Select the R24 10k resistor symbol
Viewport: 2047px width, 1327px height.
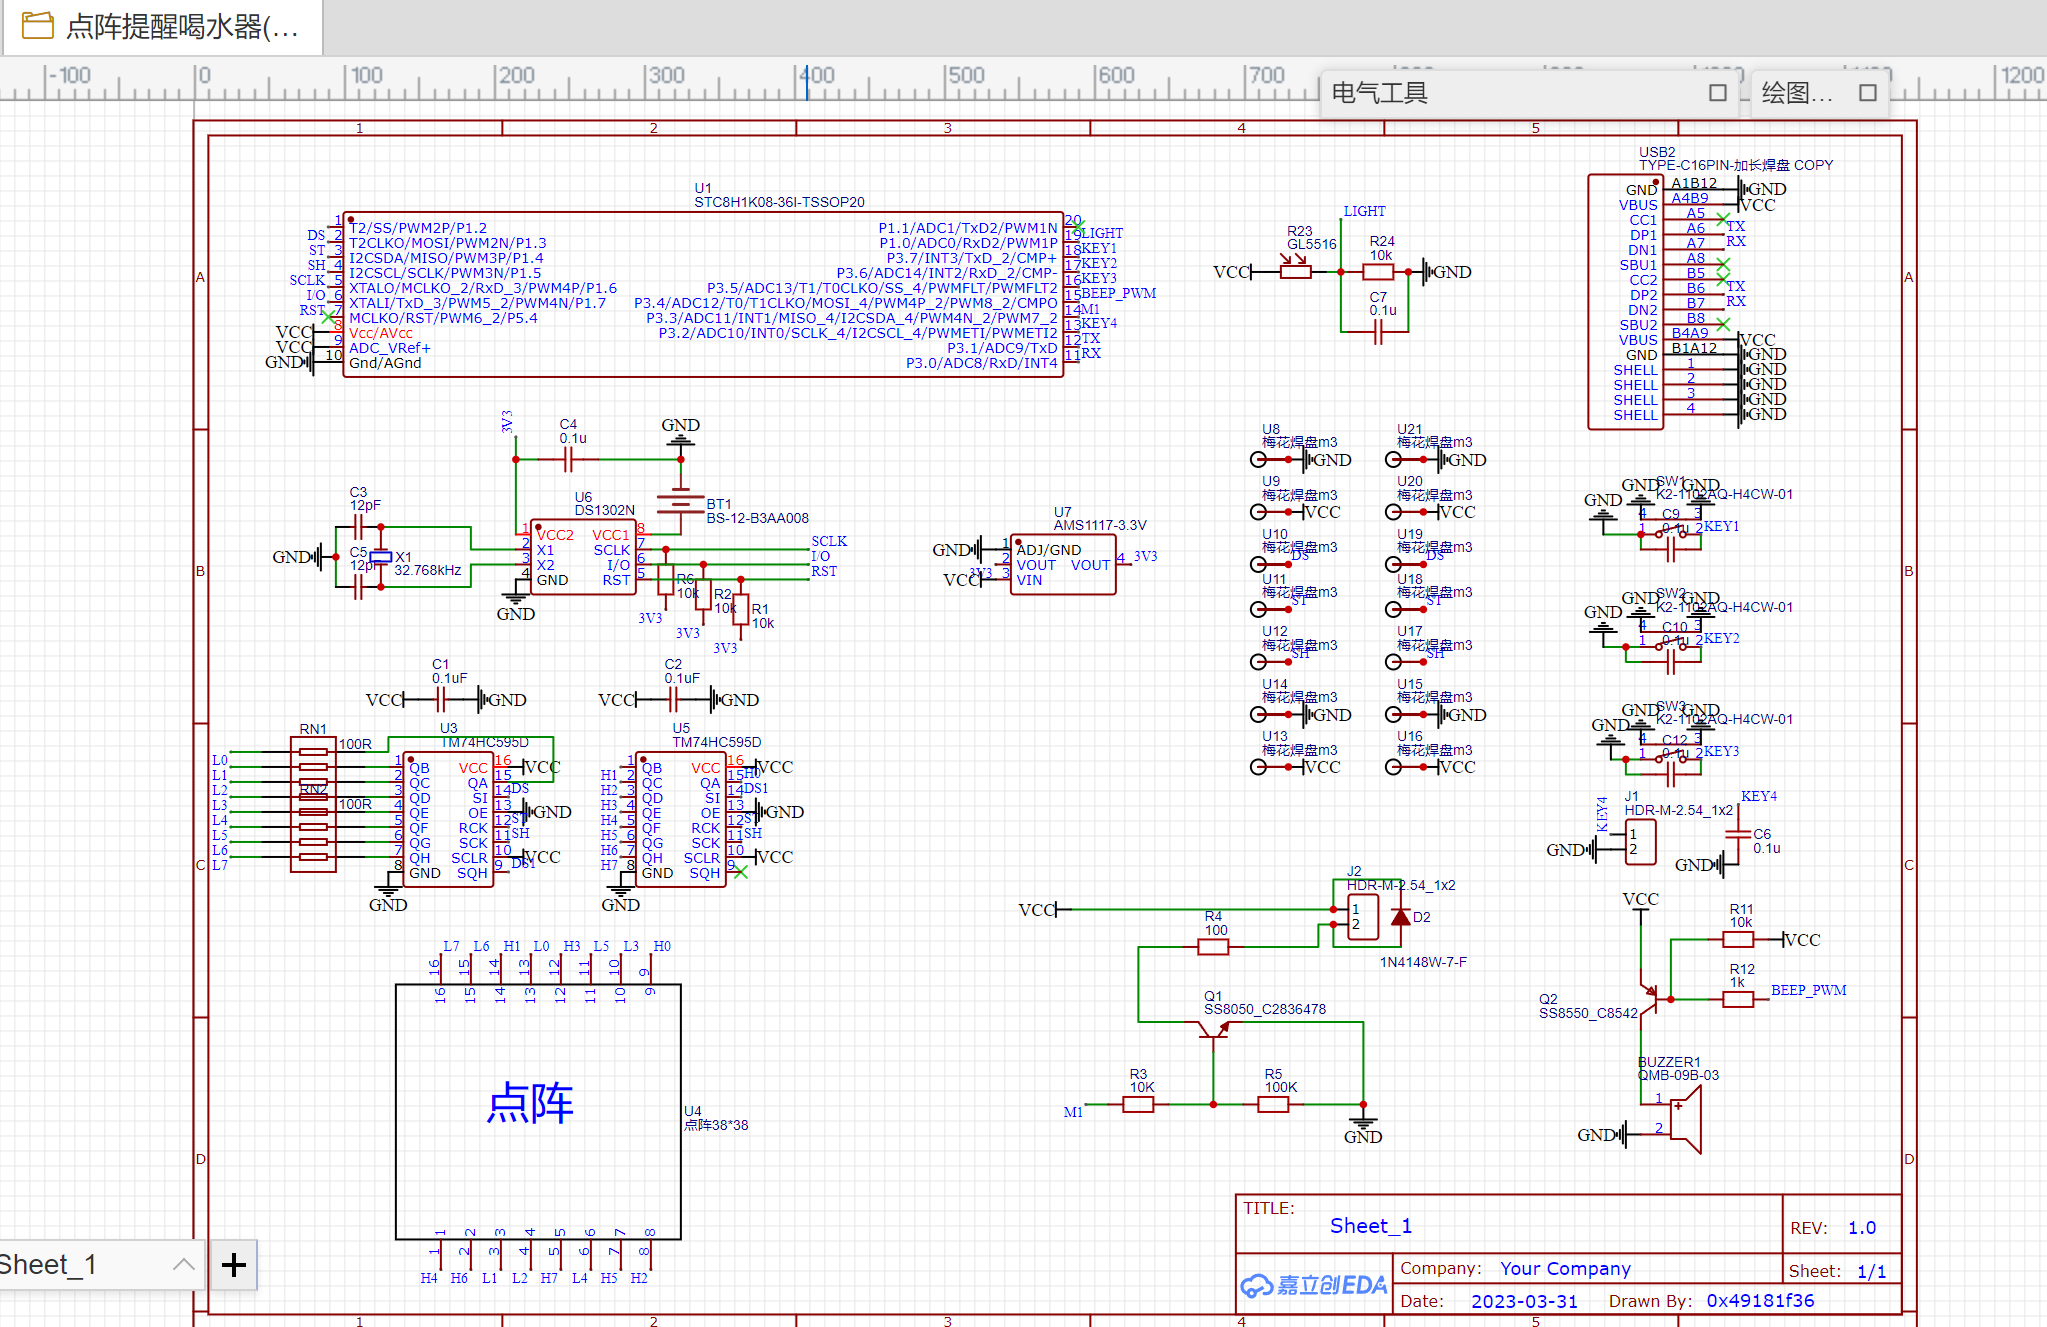click(1378, 272)
